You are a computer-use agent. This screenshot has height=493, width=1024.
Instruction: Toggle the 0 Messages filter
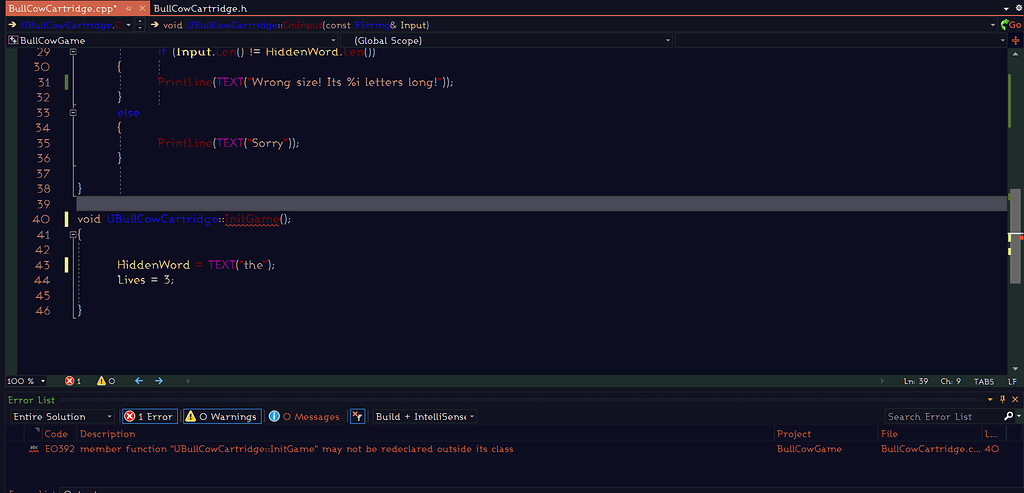(x=305, y=416)
